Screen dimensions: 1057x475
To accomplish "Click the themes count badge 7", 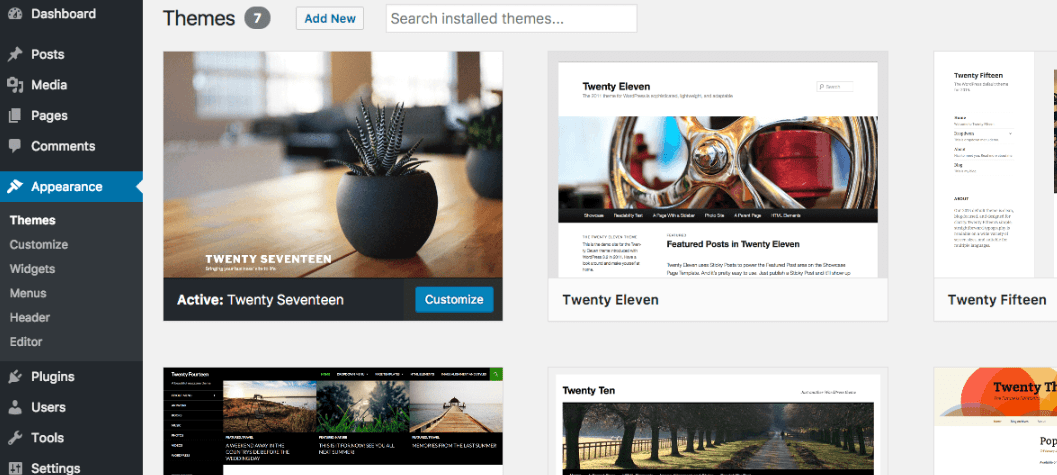I will point(257,18).
